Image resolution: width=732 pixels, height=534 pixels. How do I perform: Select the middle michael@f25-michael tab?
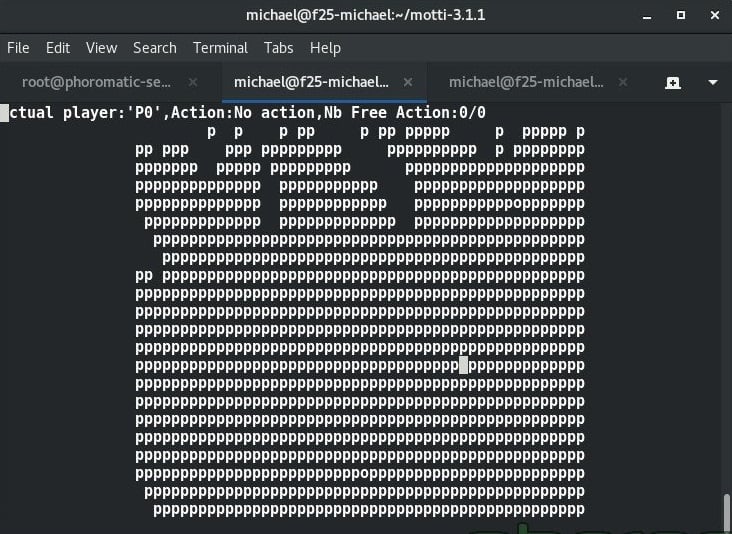tap(310, 82)
